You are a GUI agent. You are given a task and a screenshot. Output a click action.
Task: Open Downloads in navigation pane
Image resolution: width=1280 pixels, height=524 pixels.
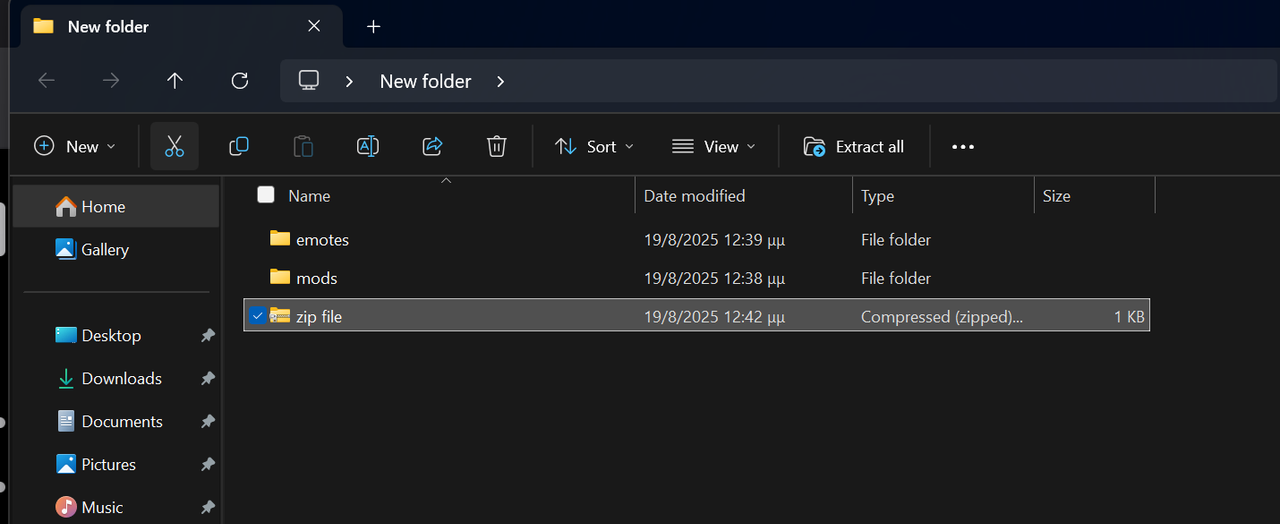pos(115,378)
